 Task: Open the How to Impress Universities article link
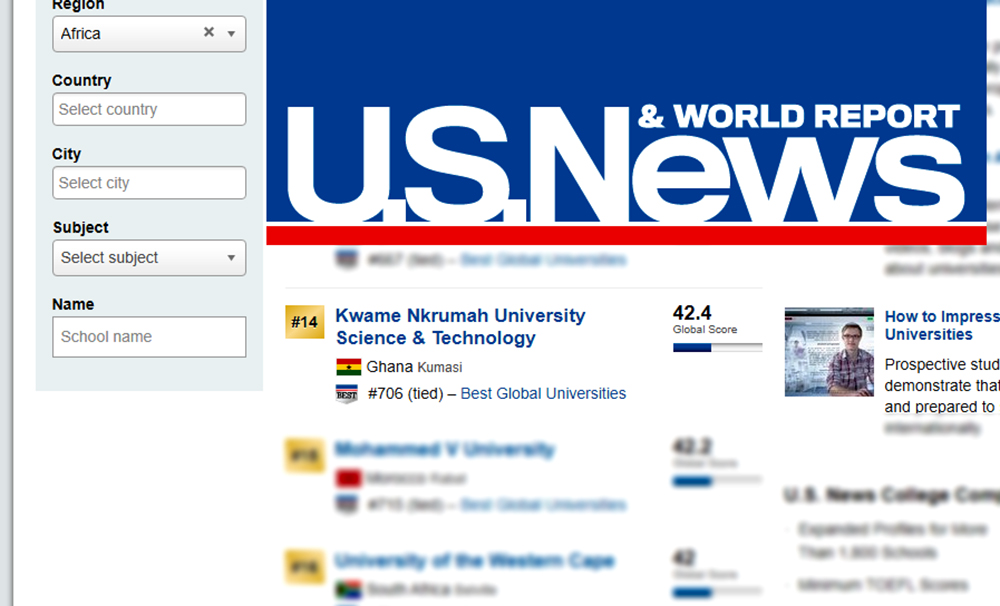[942, 325]
